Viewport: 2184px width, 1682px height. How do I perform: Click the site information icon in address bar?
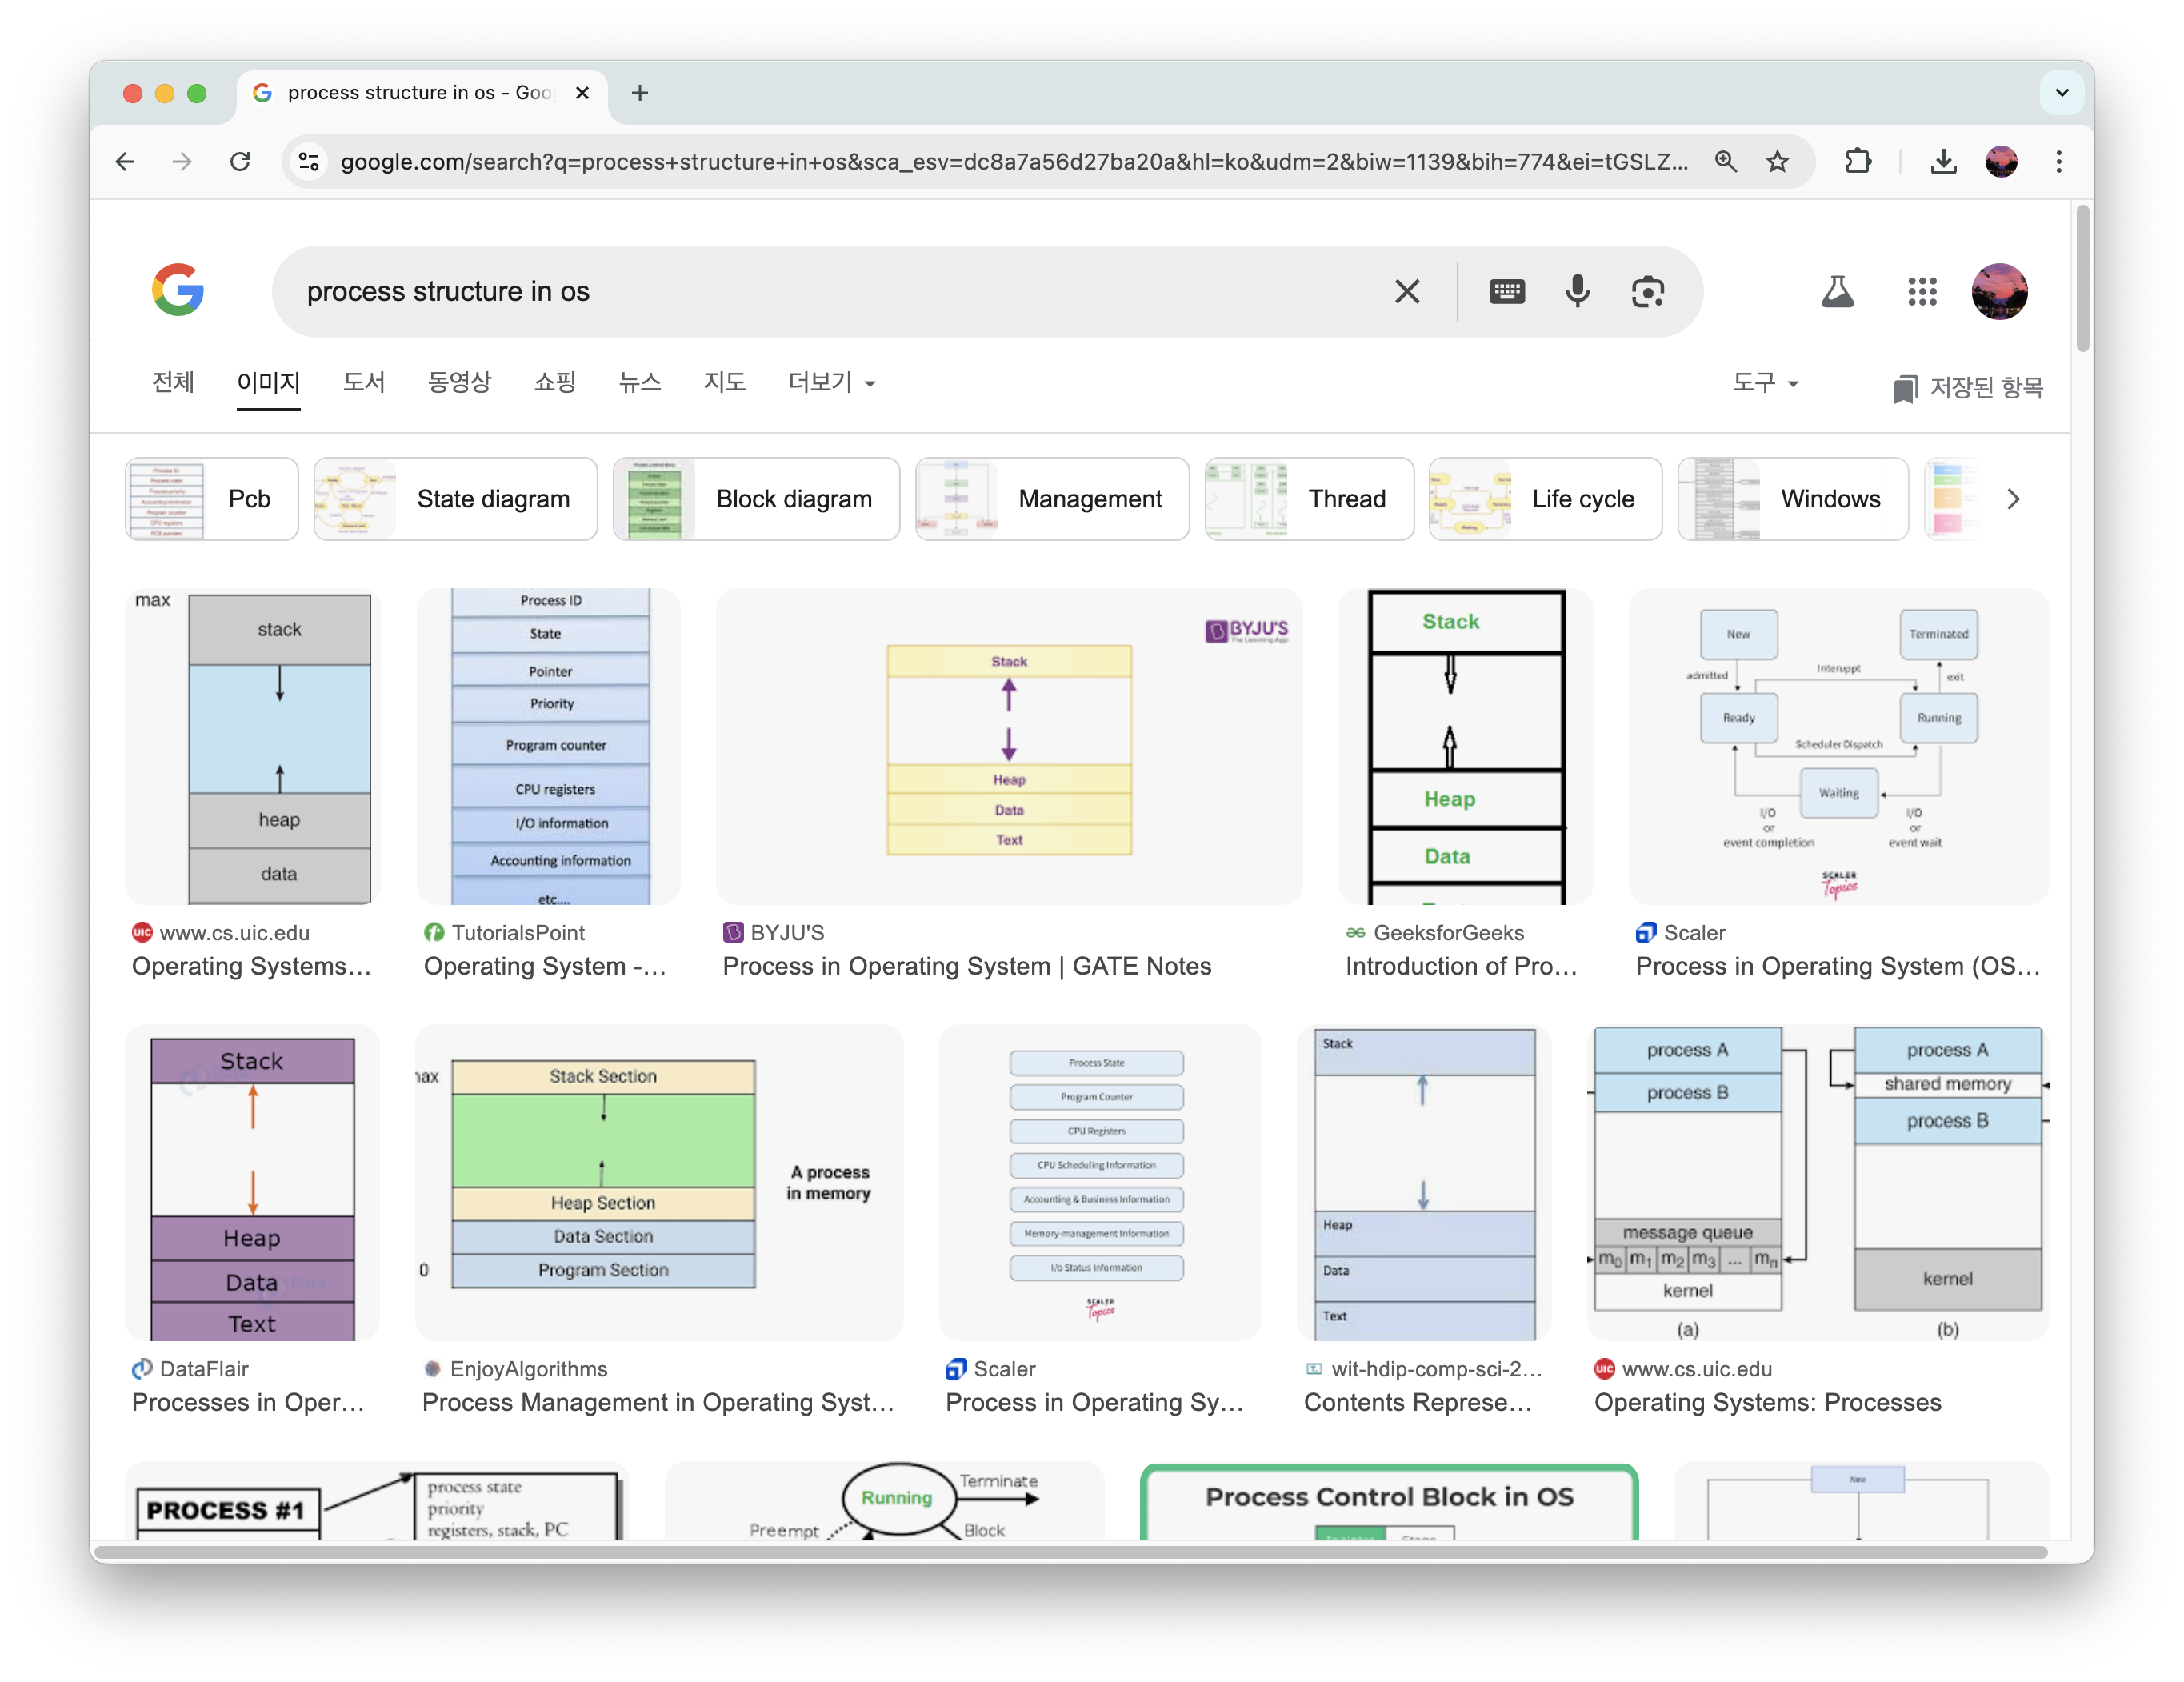click(x=309, y=161)
